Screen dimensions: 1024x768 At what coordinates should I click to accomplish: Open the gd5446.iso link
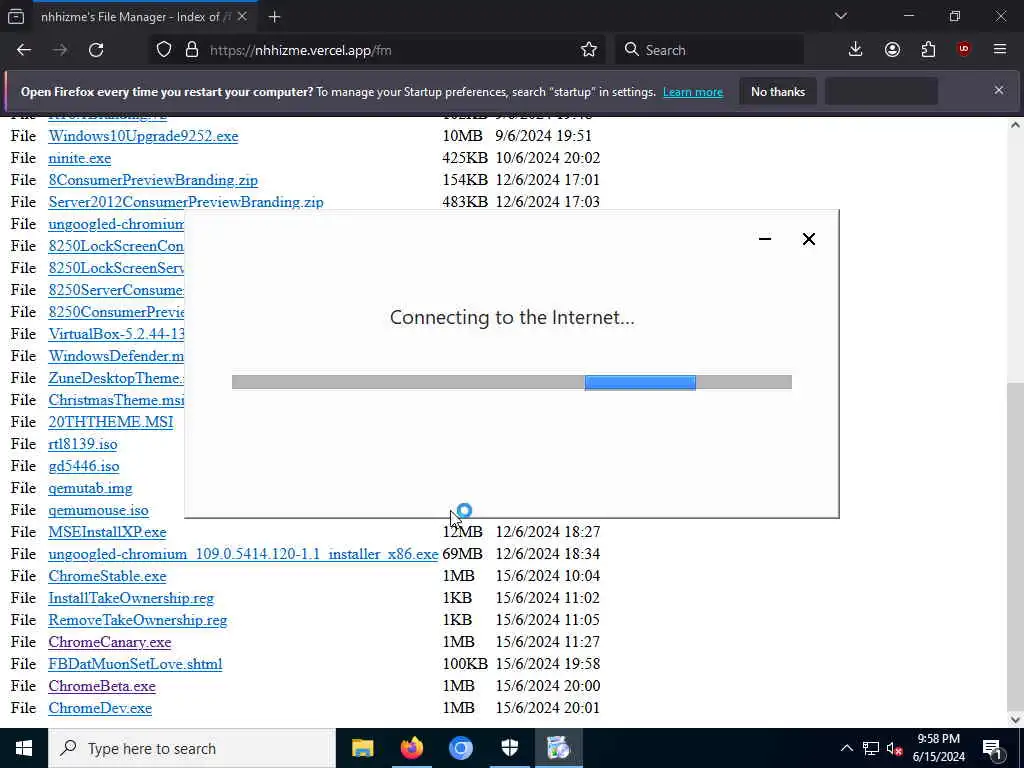point(84,466)
